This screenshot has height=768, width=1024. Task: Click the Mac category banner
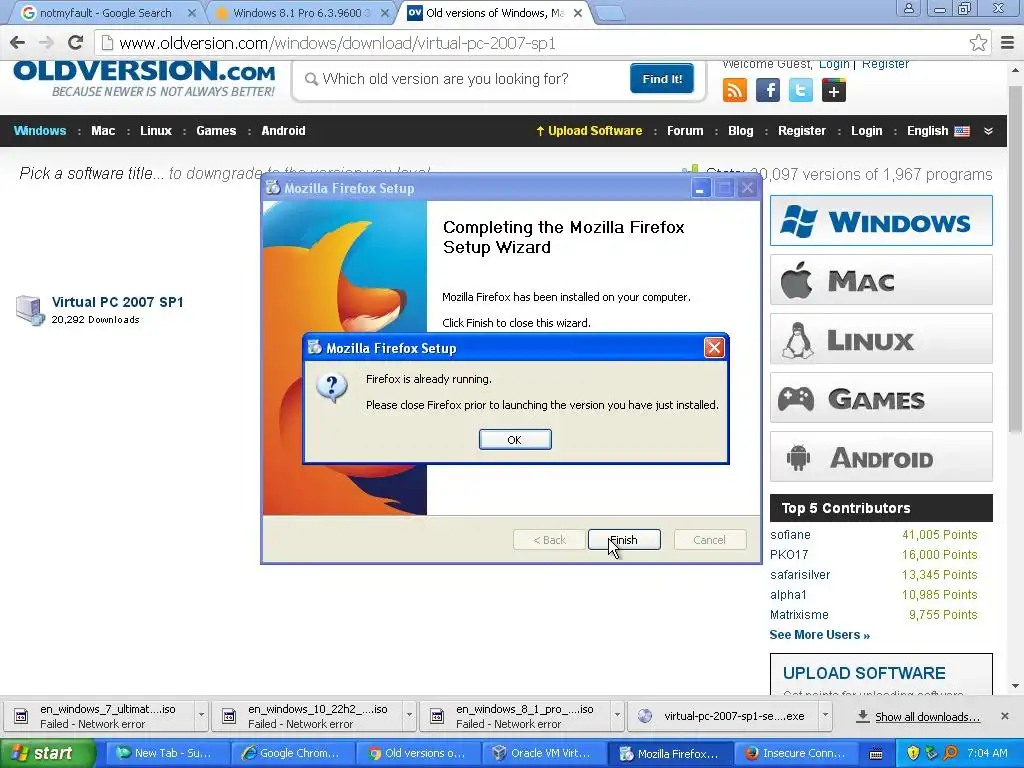click(881, 280)
